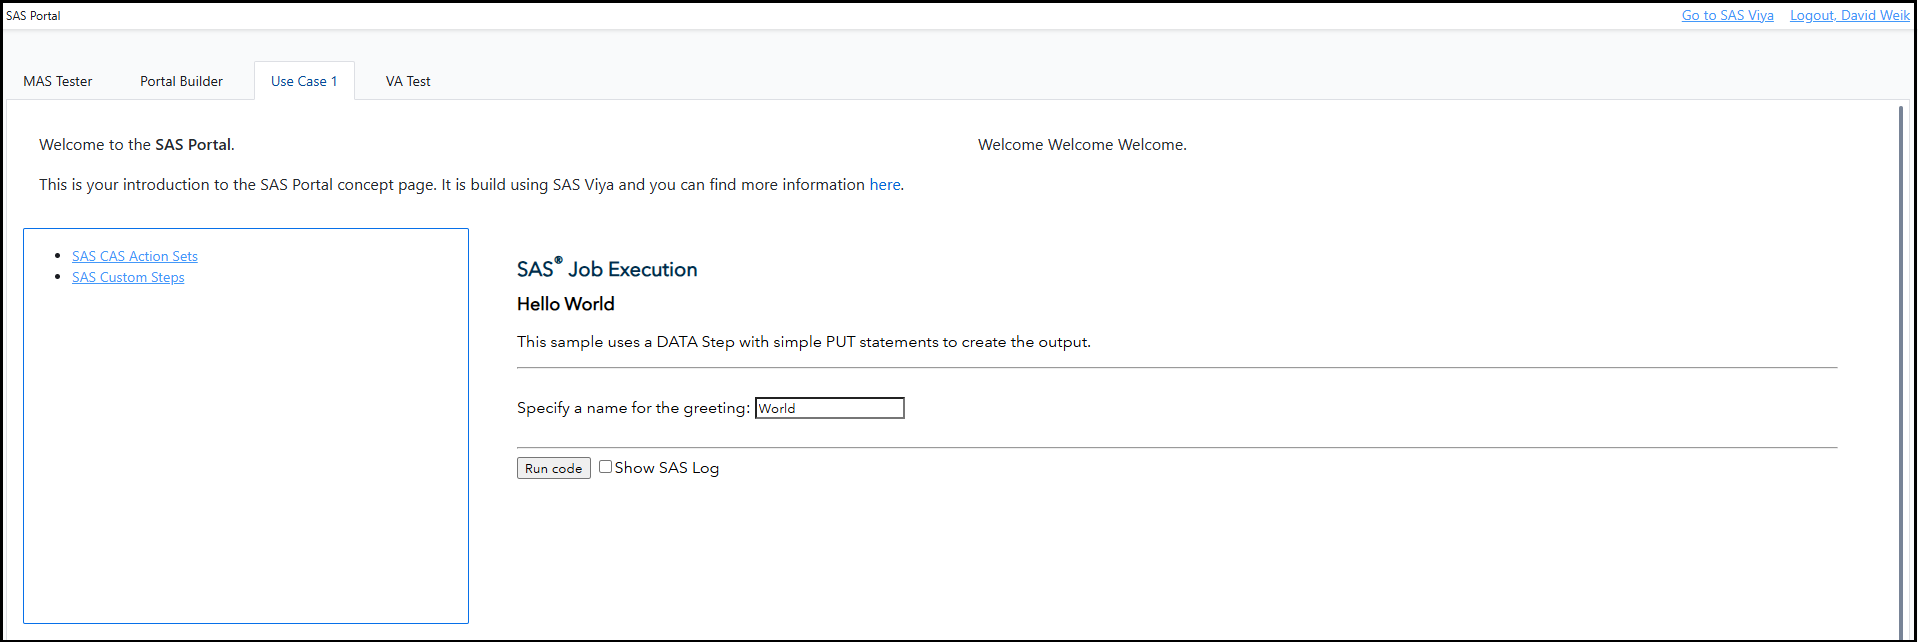Select the Use Case 1 tab
Screen dimensions: 1918x642
pos(304,81)
